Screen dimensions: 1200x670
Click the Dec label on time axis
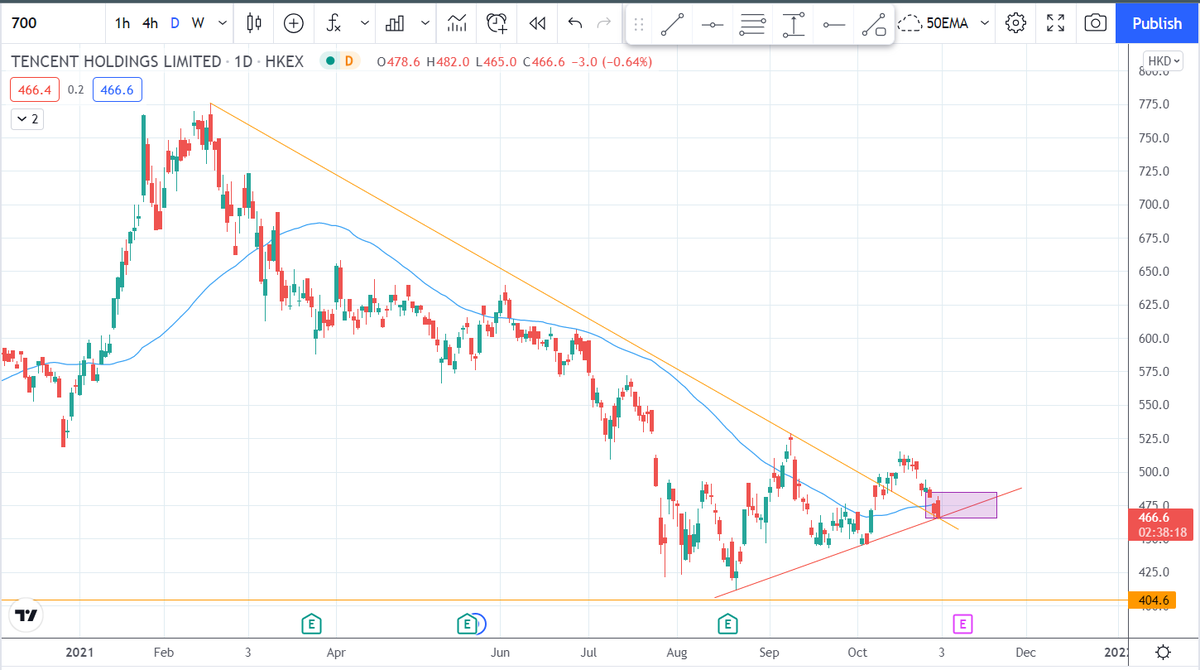tap(1025, 651)
